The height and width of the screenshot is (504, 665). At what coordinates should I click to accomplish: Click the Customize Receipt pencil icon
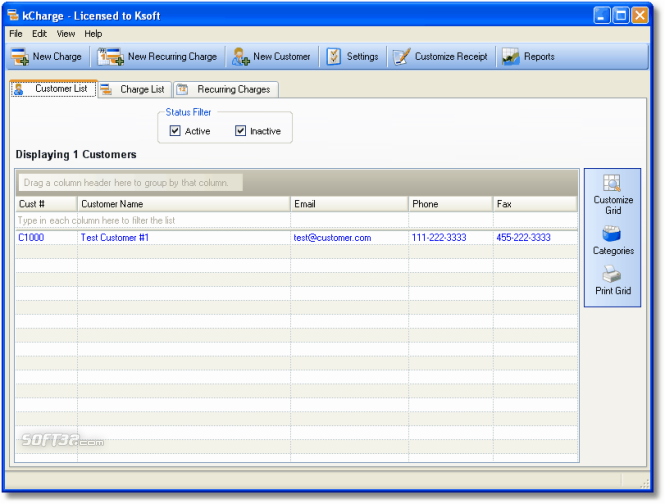point(401,56)
